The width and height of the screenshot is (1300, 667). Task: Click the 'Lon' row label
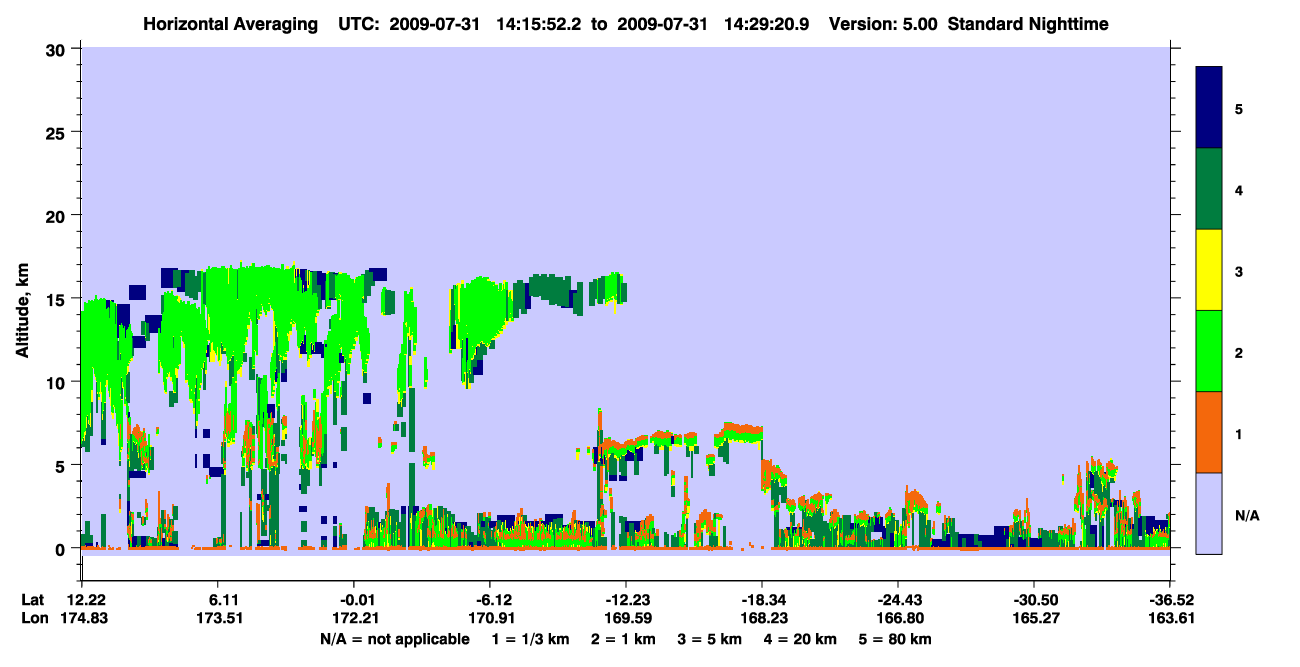pos(34,618)
